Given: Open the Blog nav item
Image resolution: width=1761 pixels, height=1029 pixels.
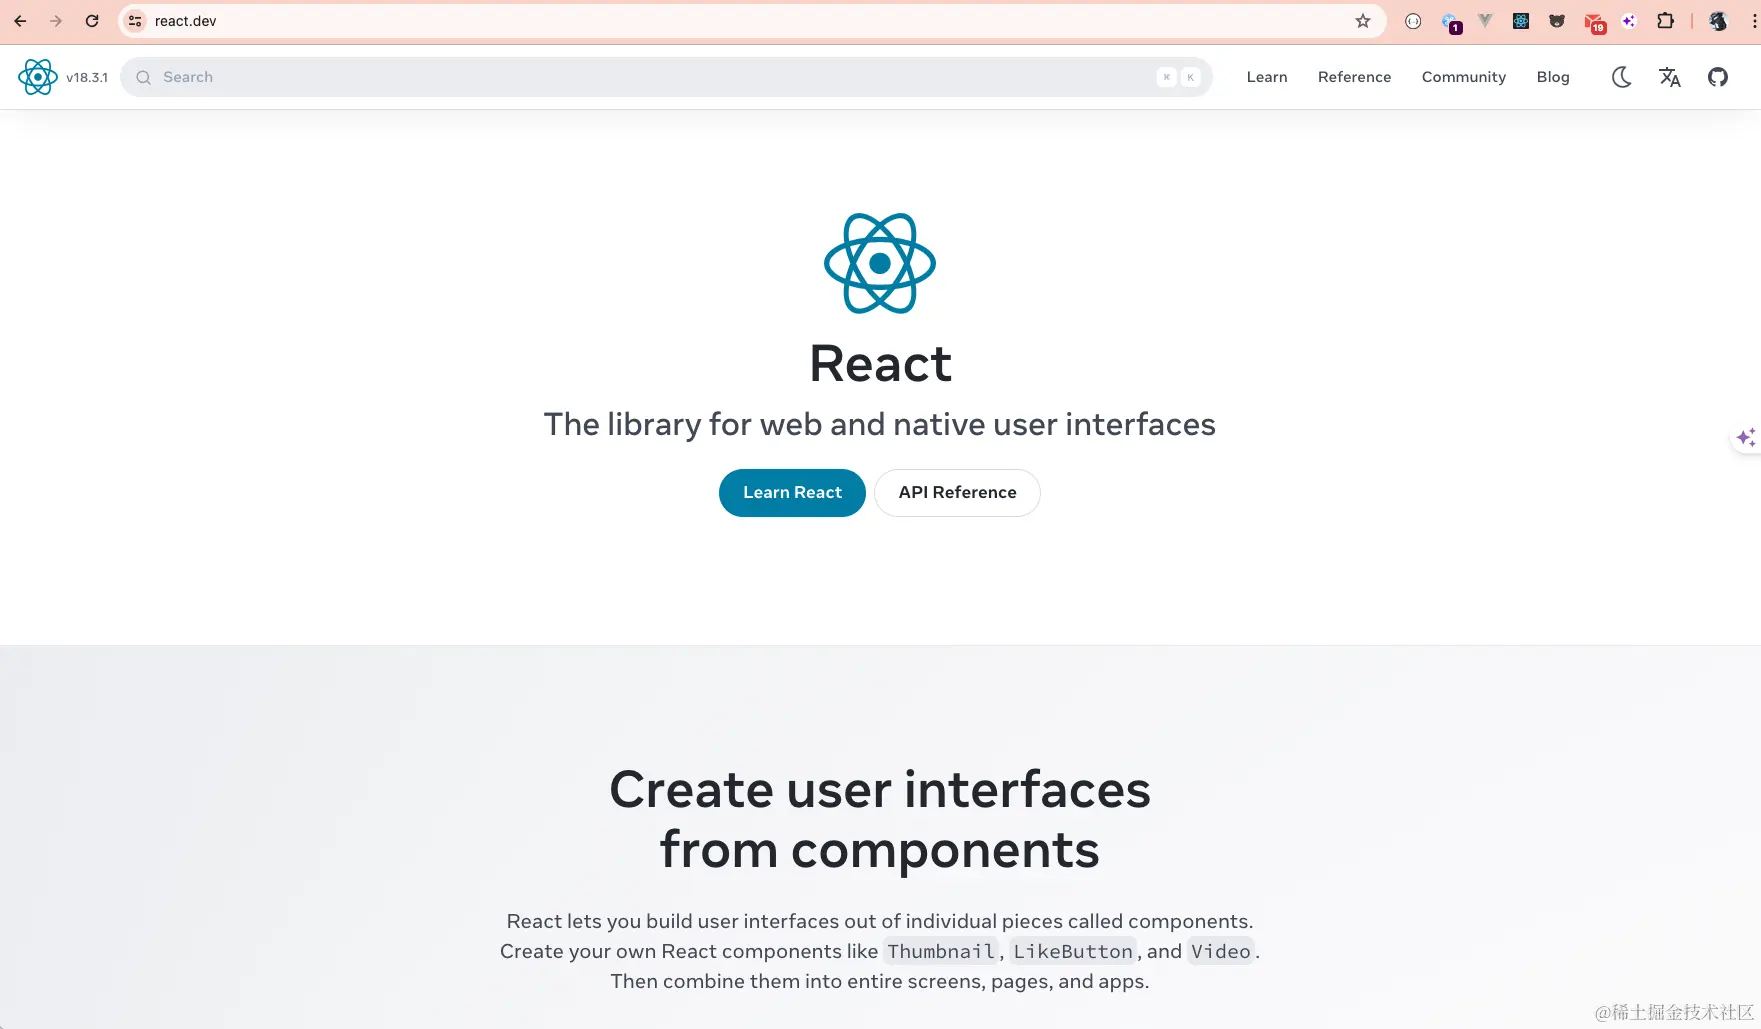Looking at the screenshot, I should [x=1553, y=77].
